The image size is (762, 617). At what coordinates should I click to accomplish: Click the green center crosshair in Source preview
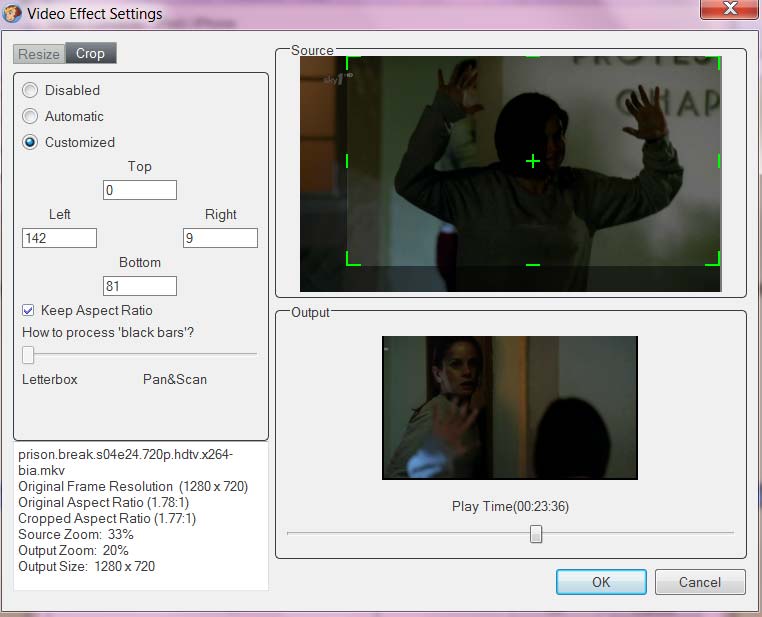click(533, 161)
